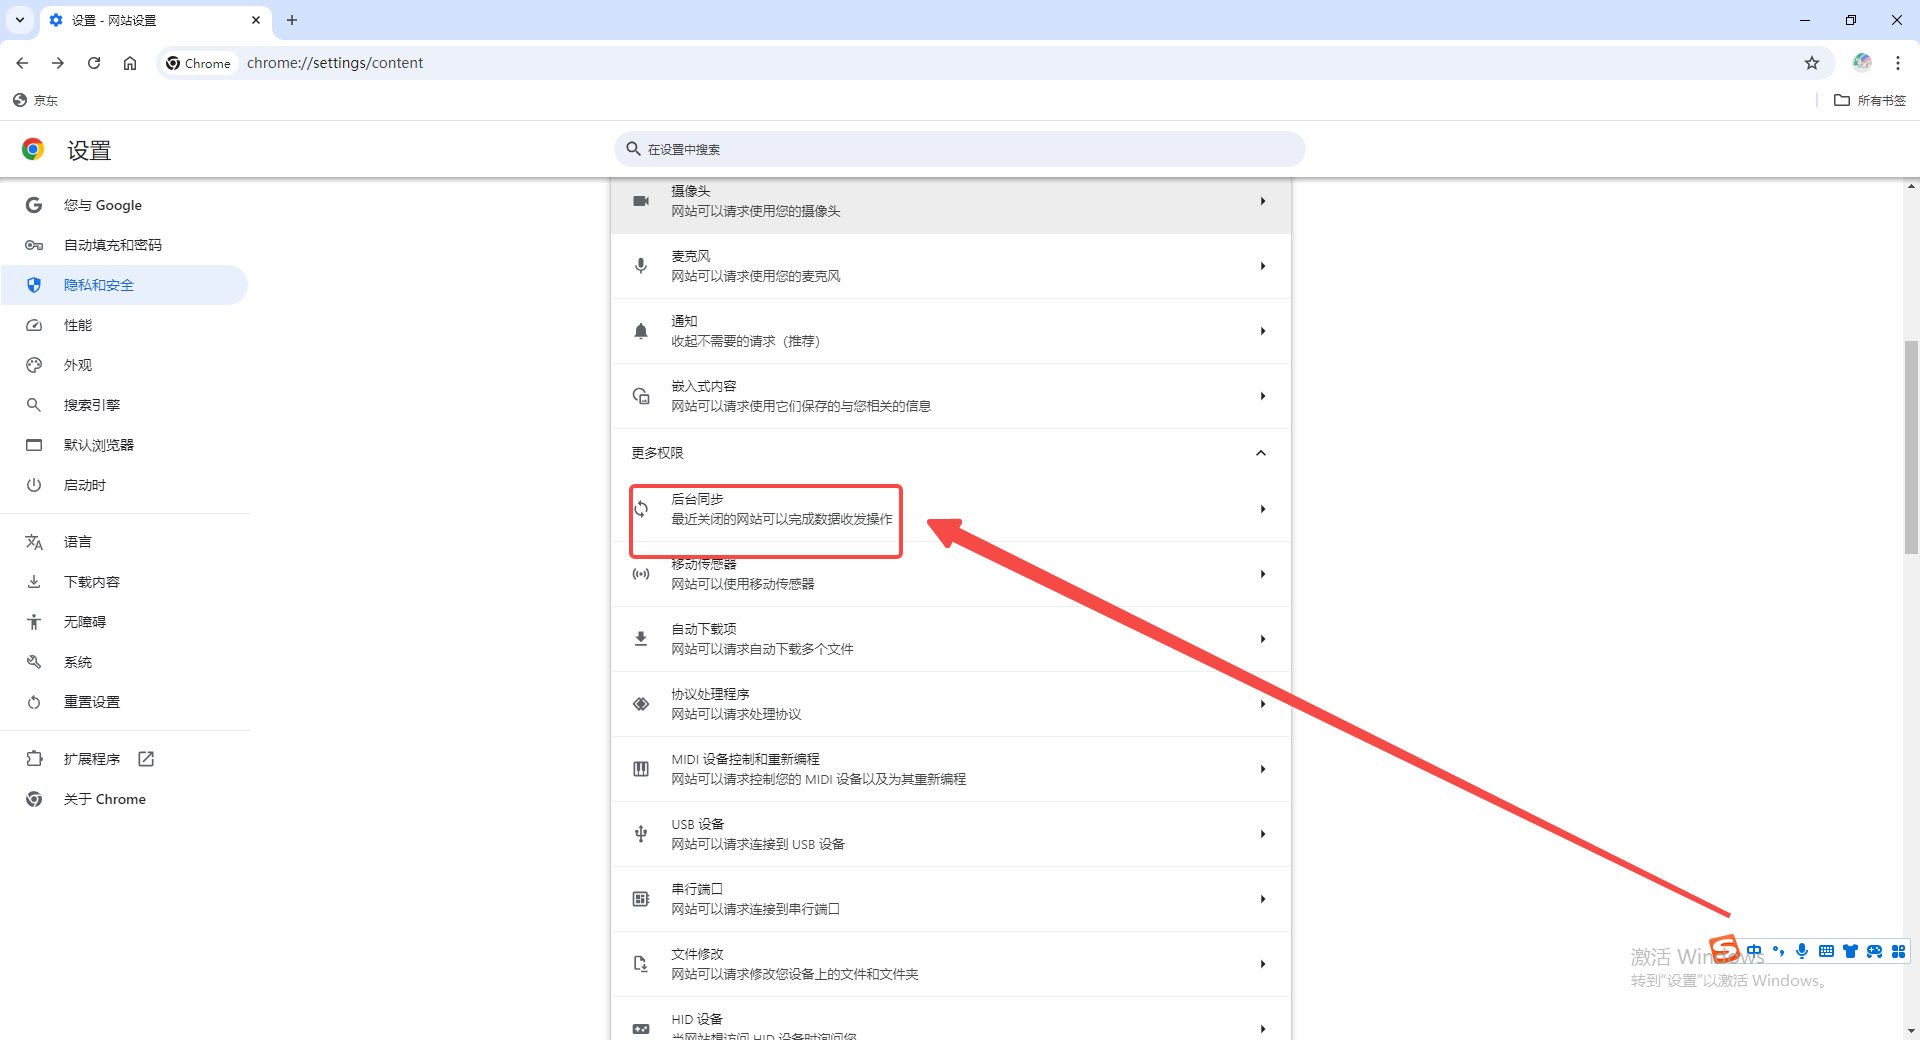Click the file edit icon in 文件修改 row
Image resolution: width=1920 pixels, height=1040 pixels.
(641, 964)
